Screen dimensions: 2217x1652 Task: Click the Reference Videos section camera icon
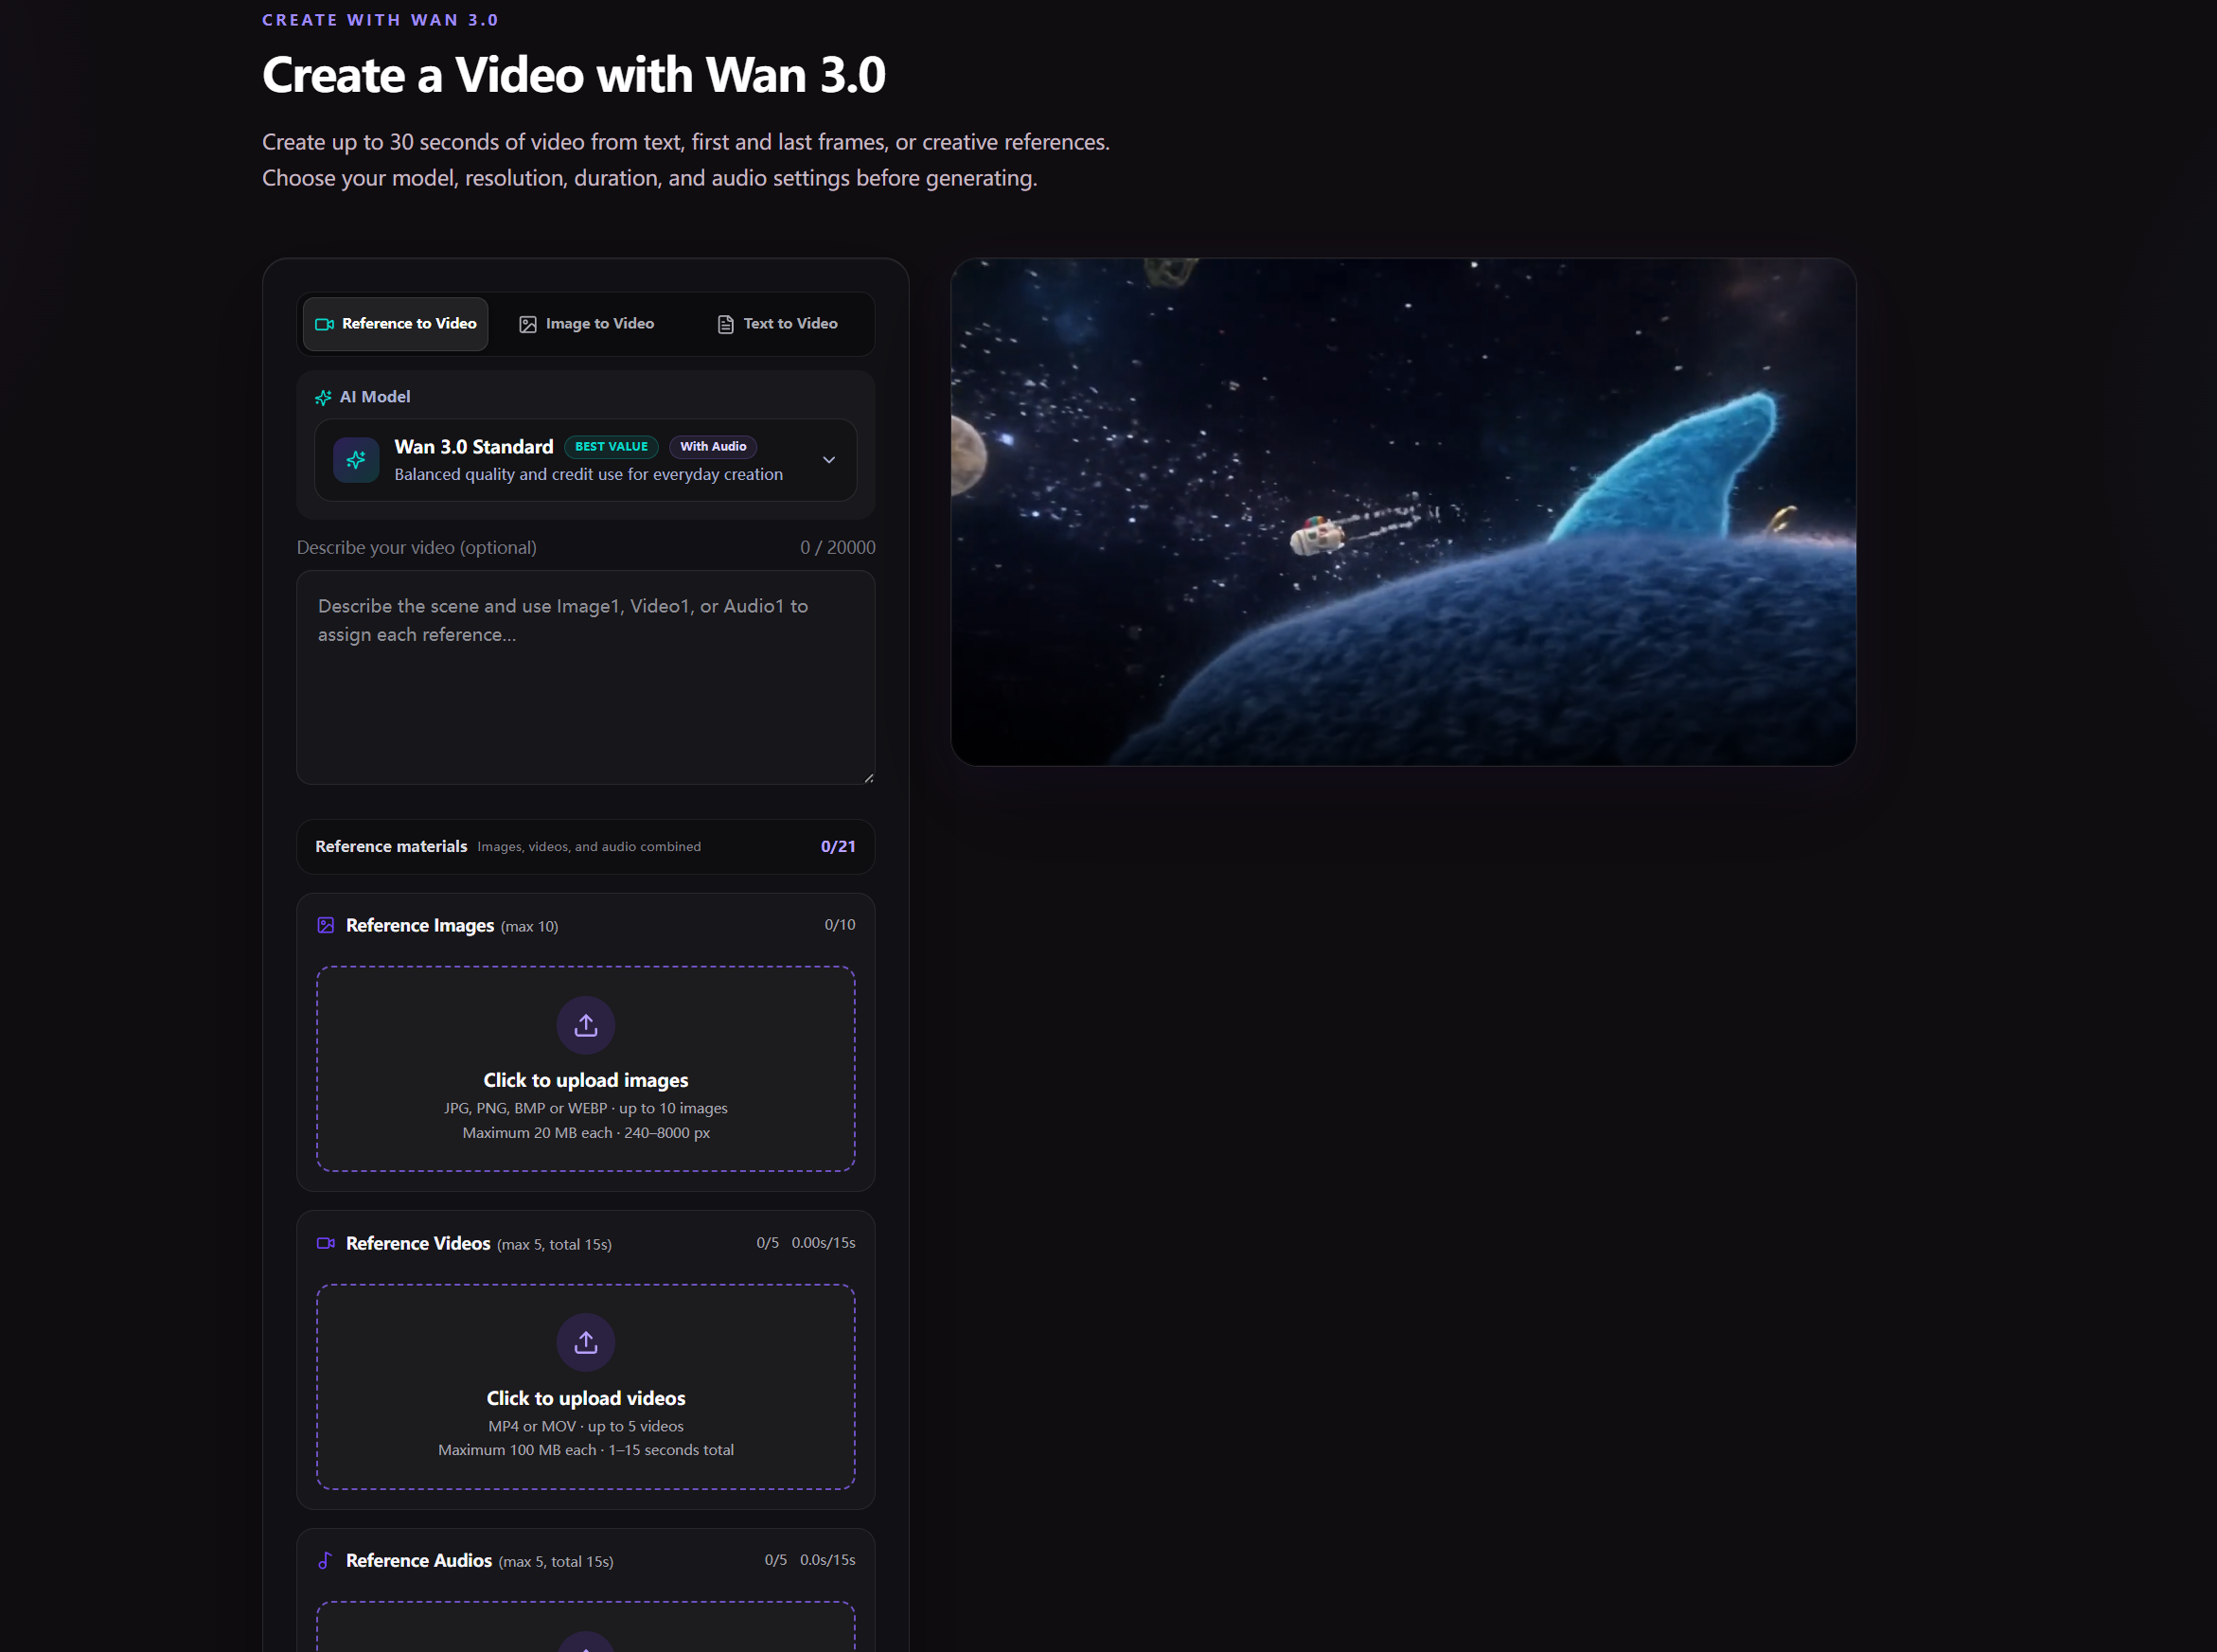pos(326,1244)
